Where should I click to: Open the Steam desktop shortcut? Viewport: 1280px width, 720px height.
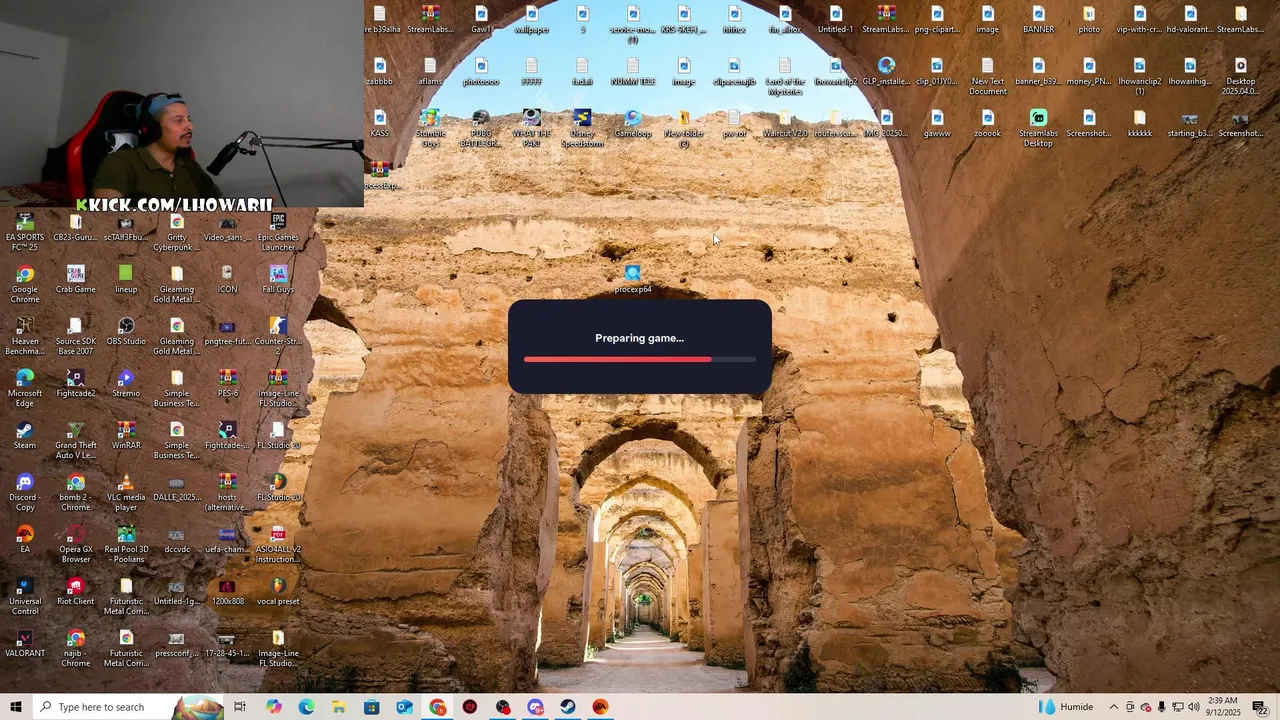(x=25, y=436)
